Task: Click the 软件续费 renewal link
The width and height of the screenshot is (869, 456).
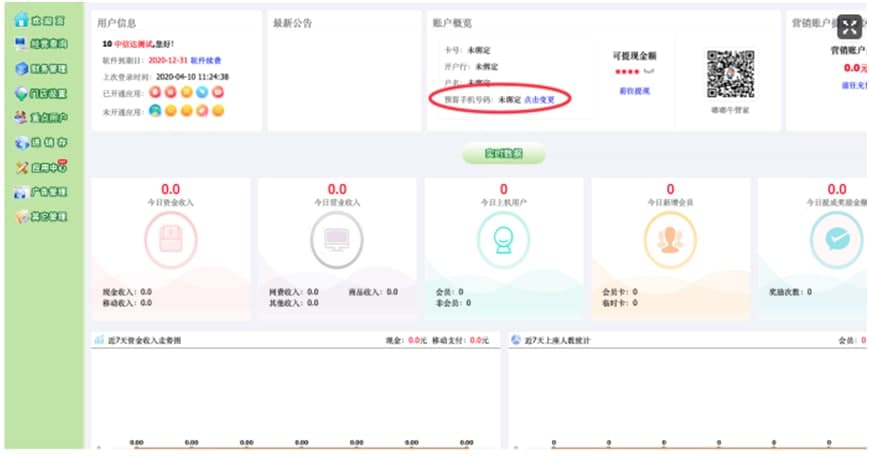Action: coord(206,60)
